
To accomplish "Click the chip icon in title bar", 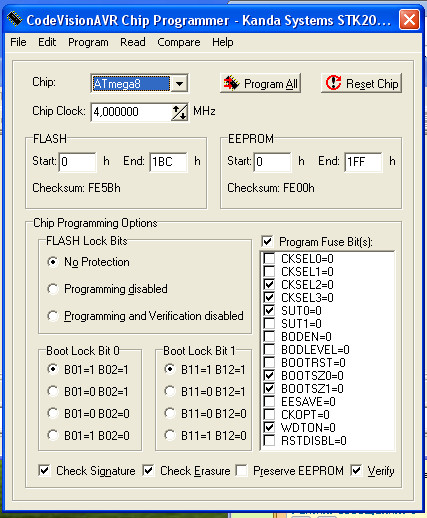I will pos(14,19).
